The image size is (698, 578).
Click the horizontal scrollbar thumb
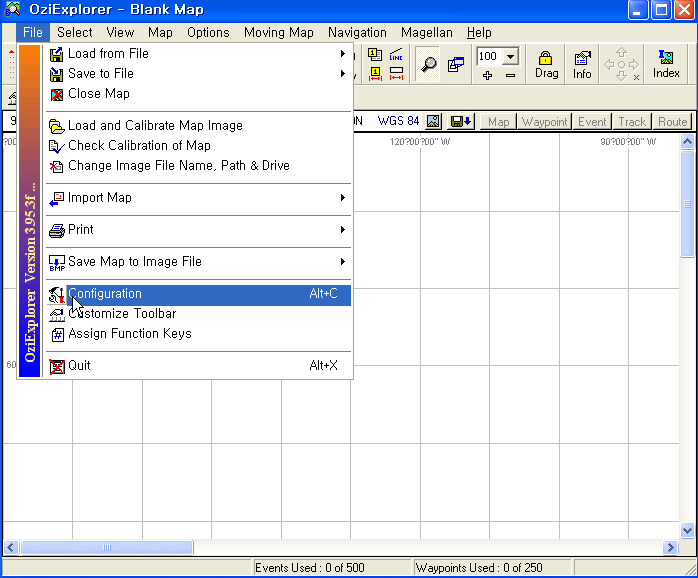coord(107,547)
